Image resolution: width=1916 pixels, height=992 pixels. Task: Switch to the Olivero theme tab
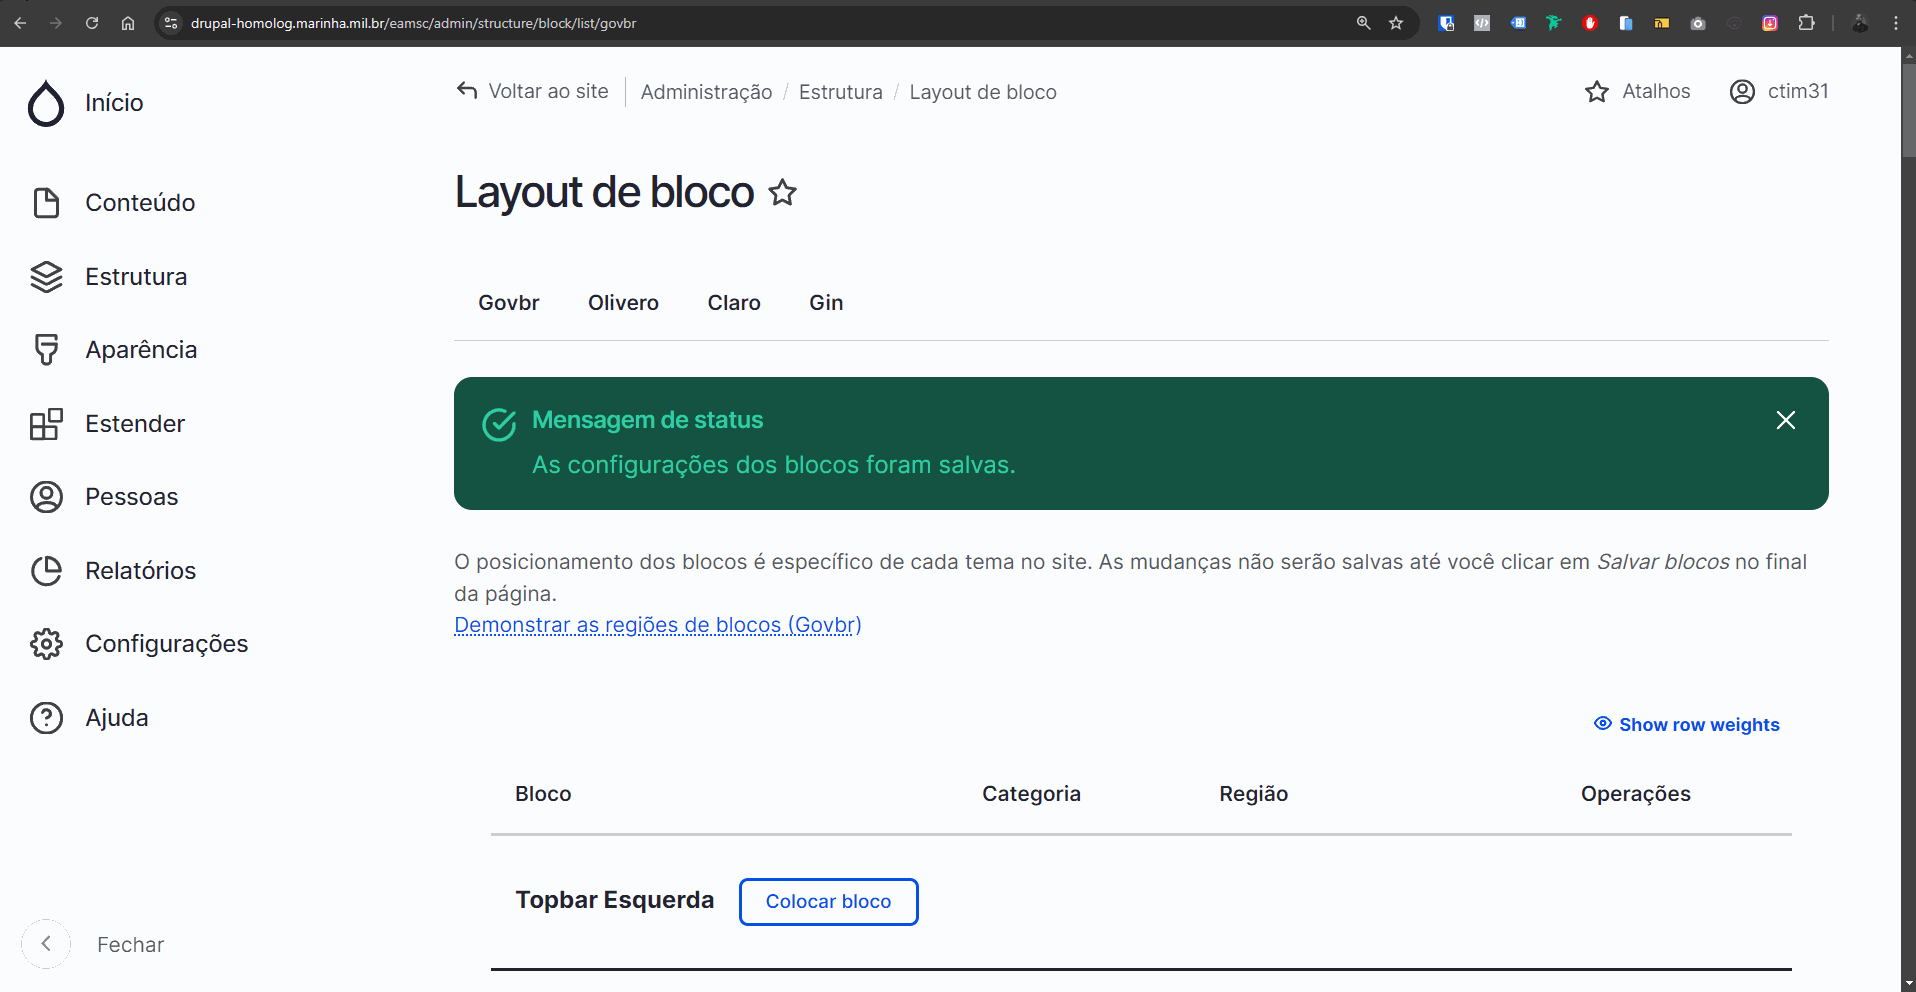click(623, 302)
